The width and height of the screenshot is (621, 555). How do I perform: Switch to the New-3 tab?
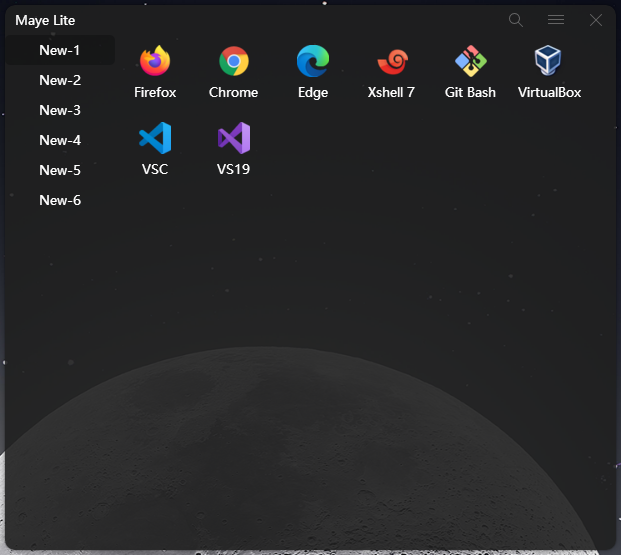click(x=60, y=110)
